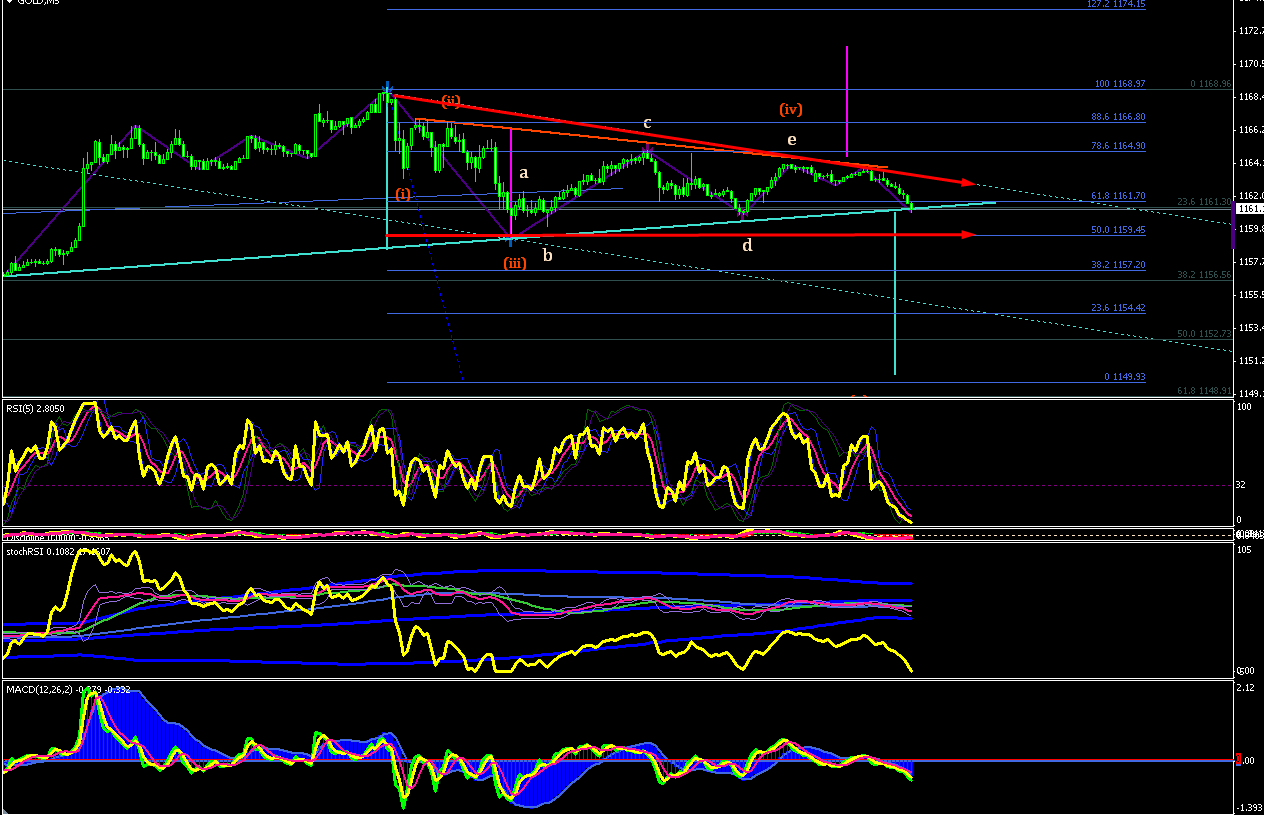Select Fibonacci label 88.6 1166.80

click(x=1118, y=117)
